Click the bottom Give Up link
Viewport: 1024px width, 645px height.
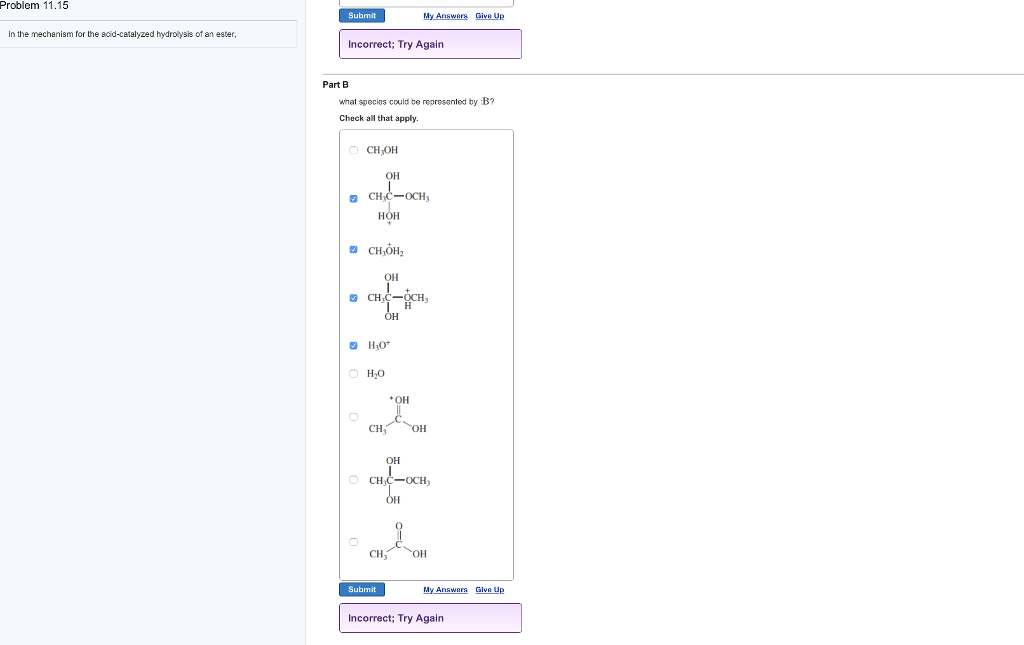click(489, 589)
